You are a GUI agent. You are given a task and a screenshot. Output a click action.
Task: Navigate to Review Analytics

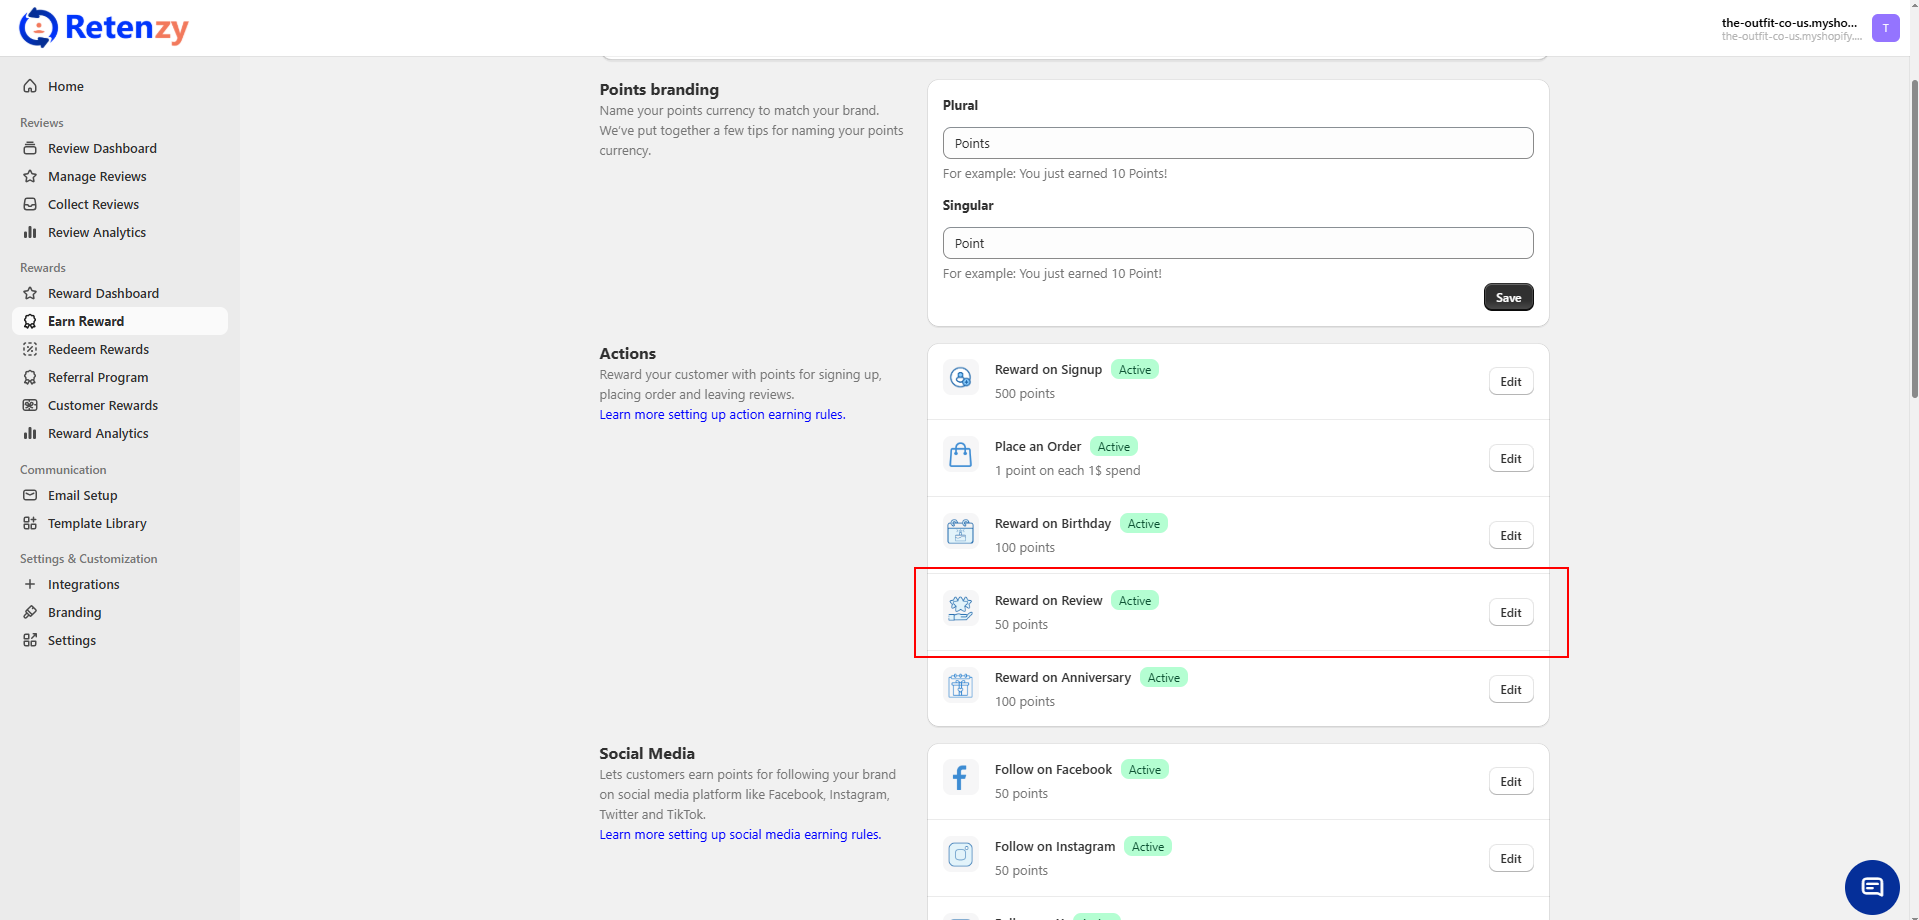97,233
